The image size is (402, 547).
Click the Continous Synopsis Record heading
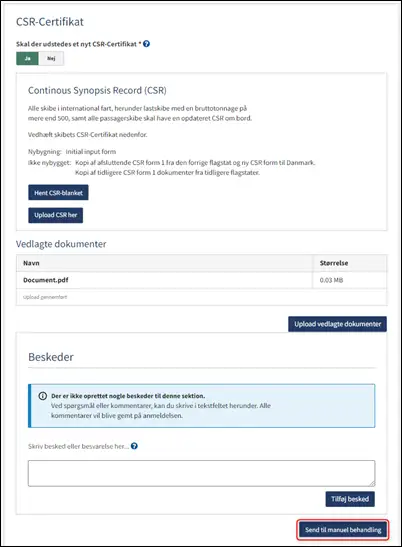tap(97, 91)
